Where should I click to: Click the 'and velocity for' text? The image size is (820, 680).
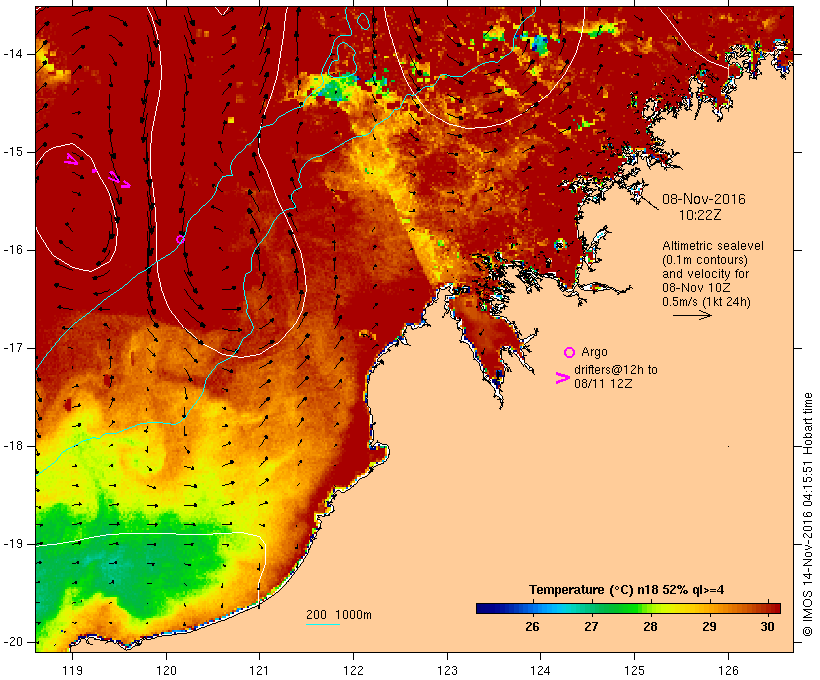[705, 274]
